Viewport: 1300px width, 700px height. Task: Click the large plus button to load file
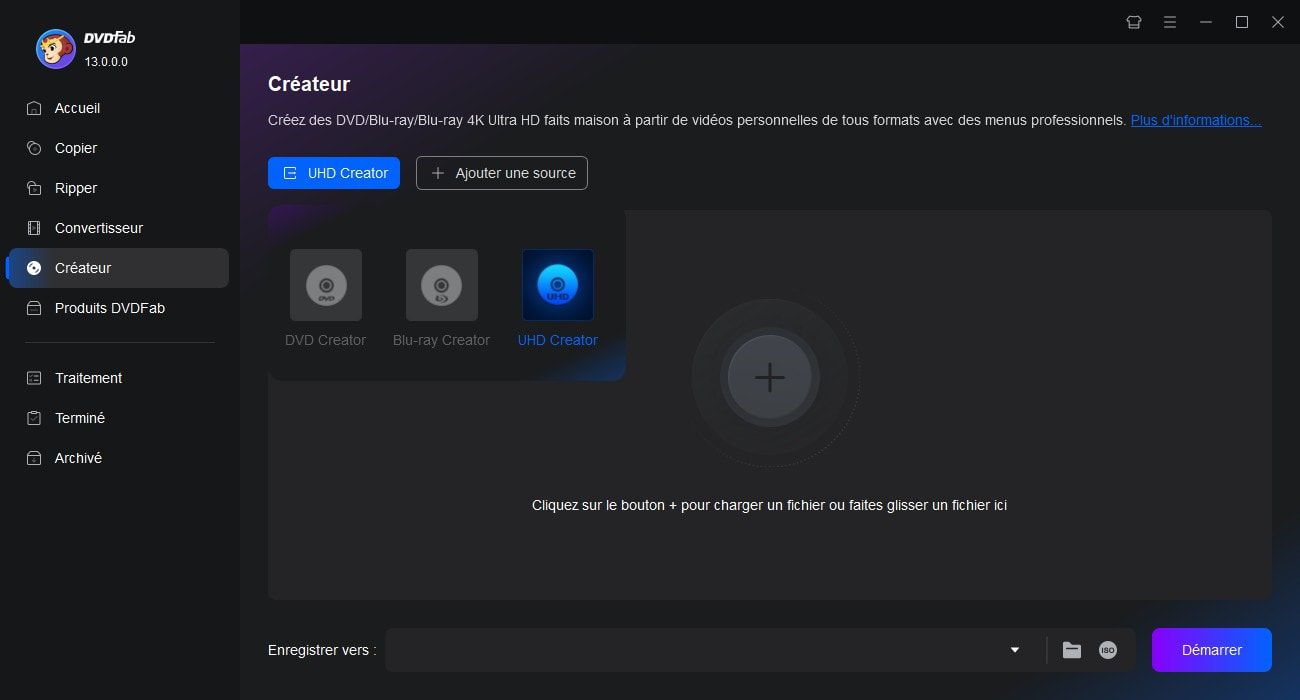coord(769,377)
